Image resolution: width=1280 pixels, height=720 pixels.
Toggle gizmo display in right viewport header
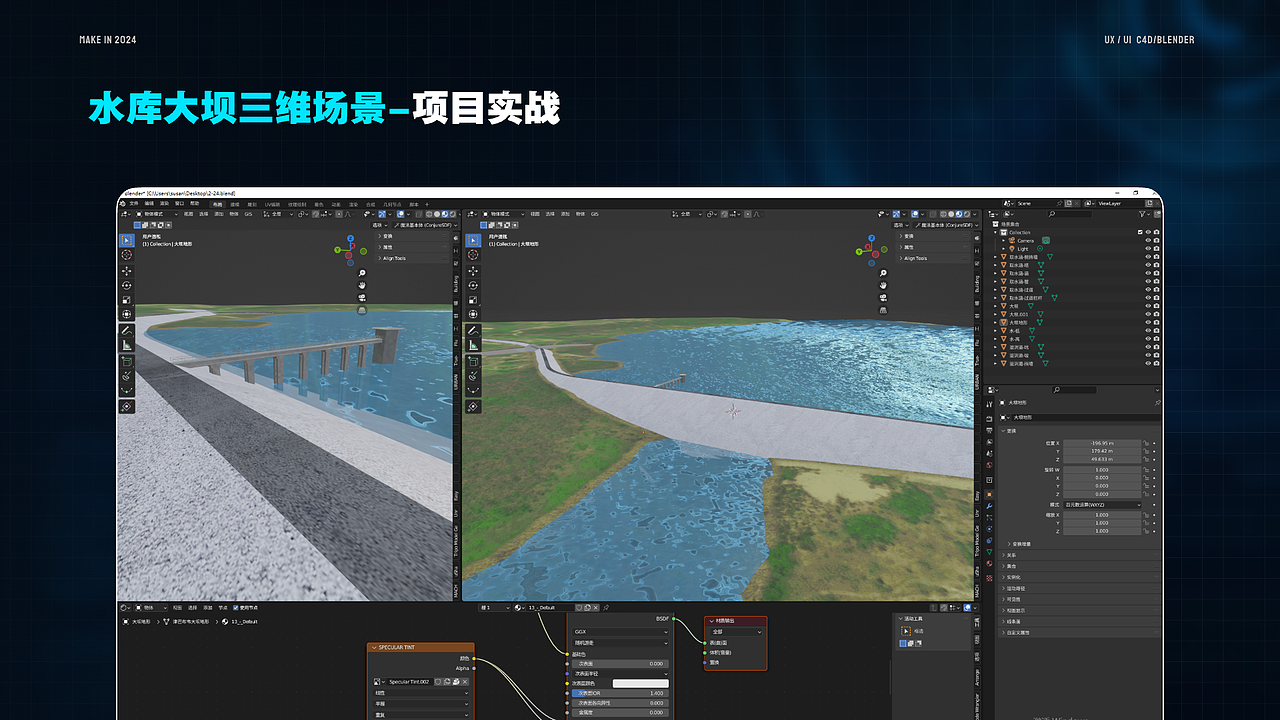(896, 214)
